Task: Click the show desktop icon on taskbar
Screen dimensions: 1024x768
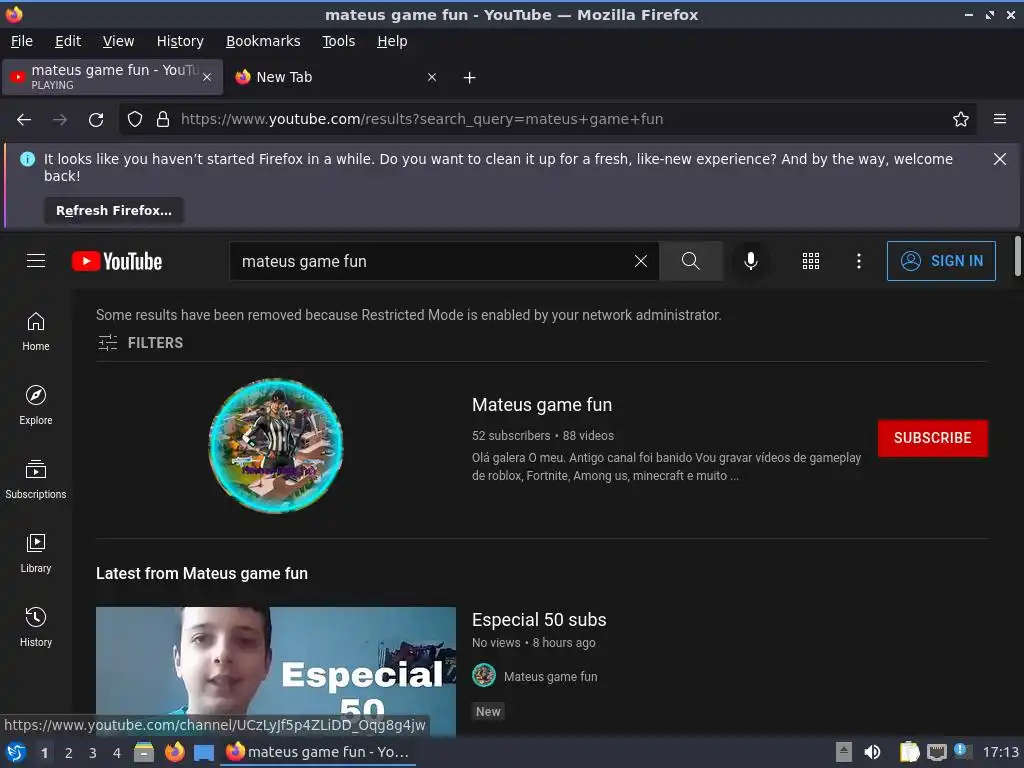Action: click(x=204, y=752)
